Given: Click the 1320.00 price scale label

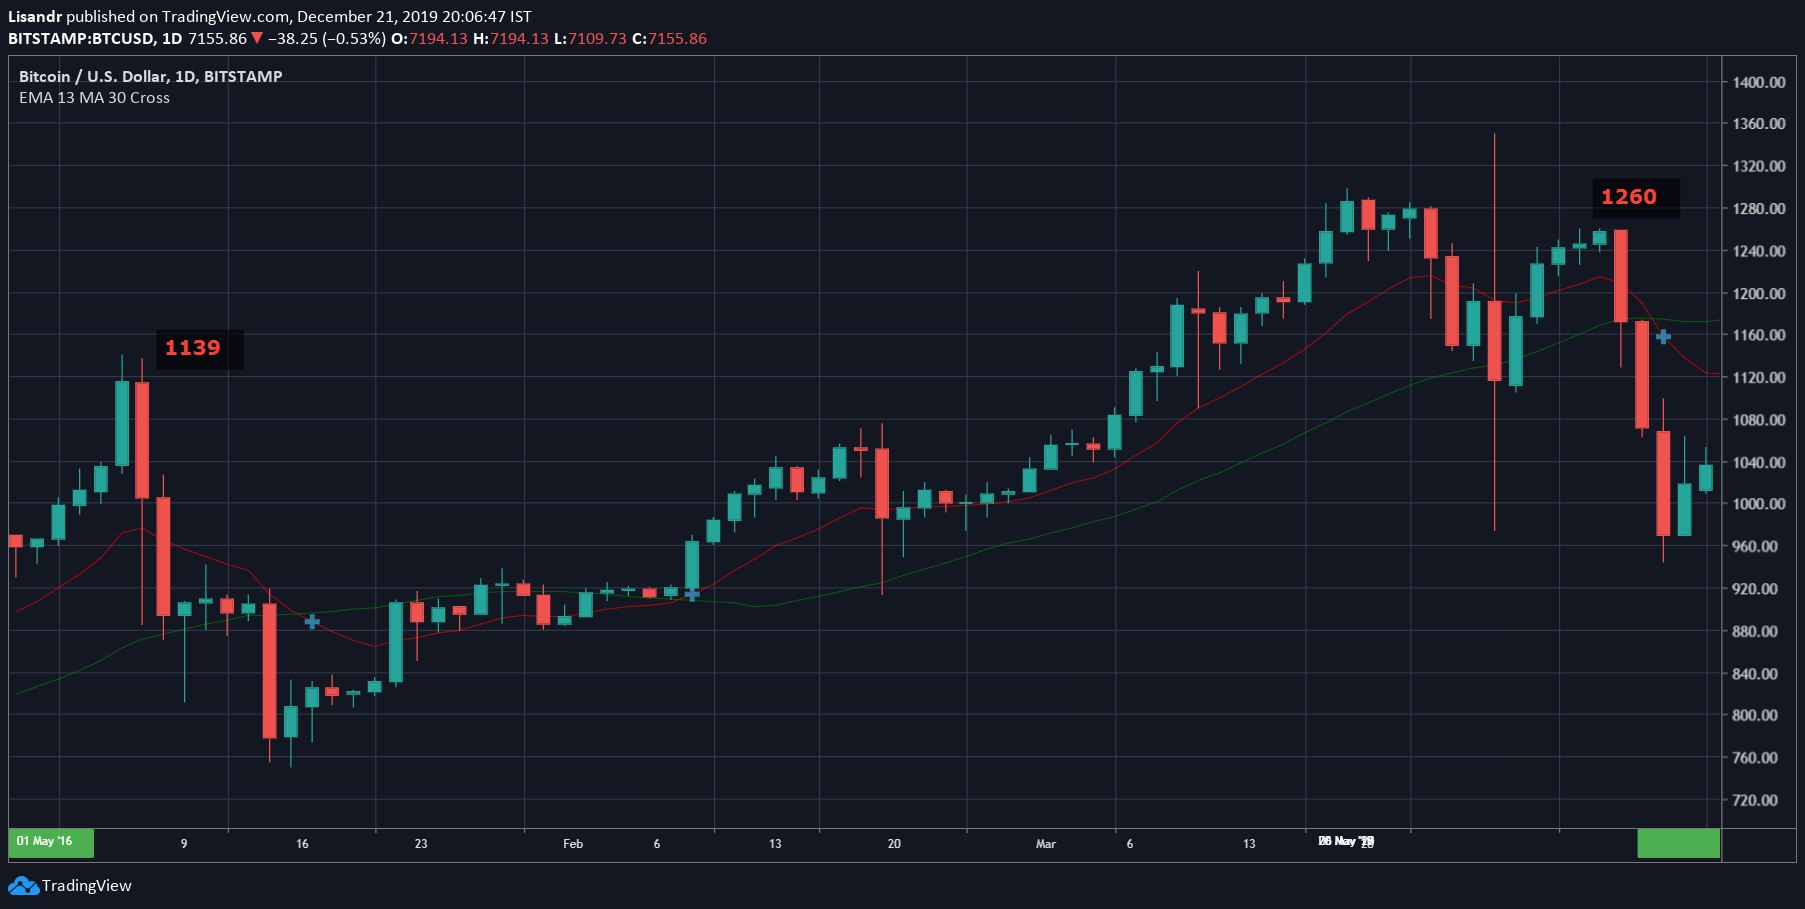Looking at the screenshot, I should pyautogui.click(x=1759, y=166).
